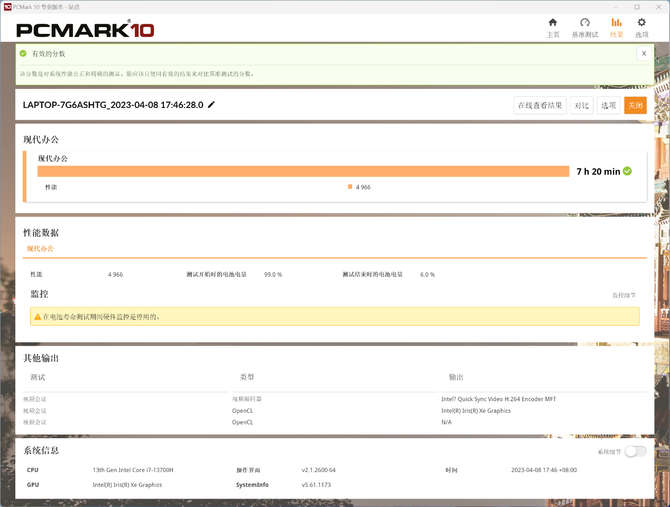
Task: Click the 输出 column header
Action: point(456,377)
